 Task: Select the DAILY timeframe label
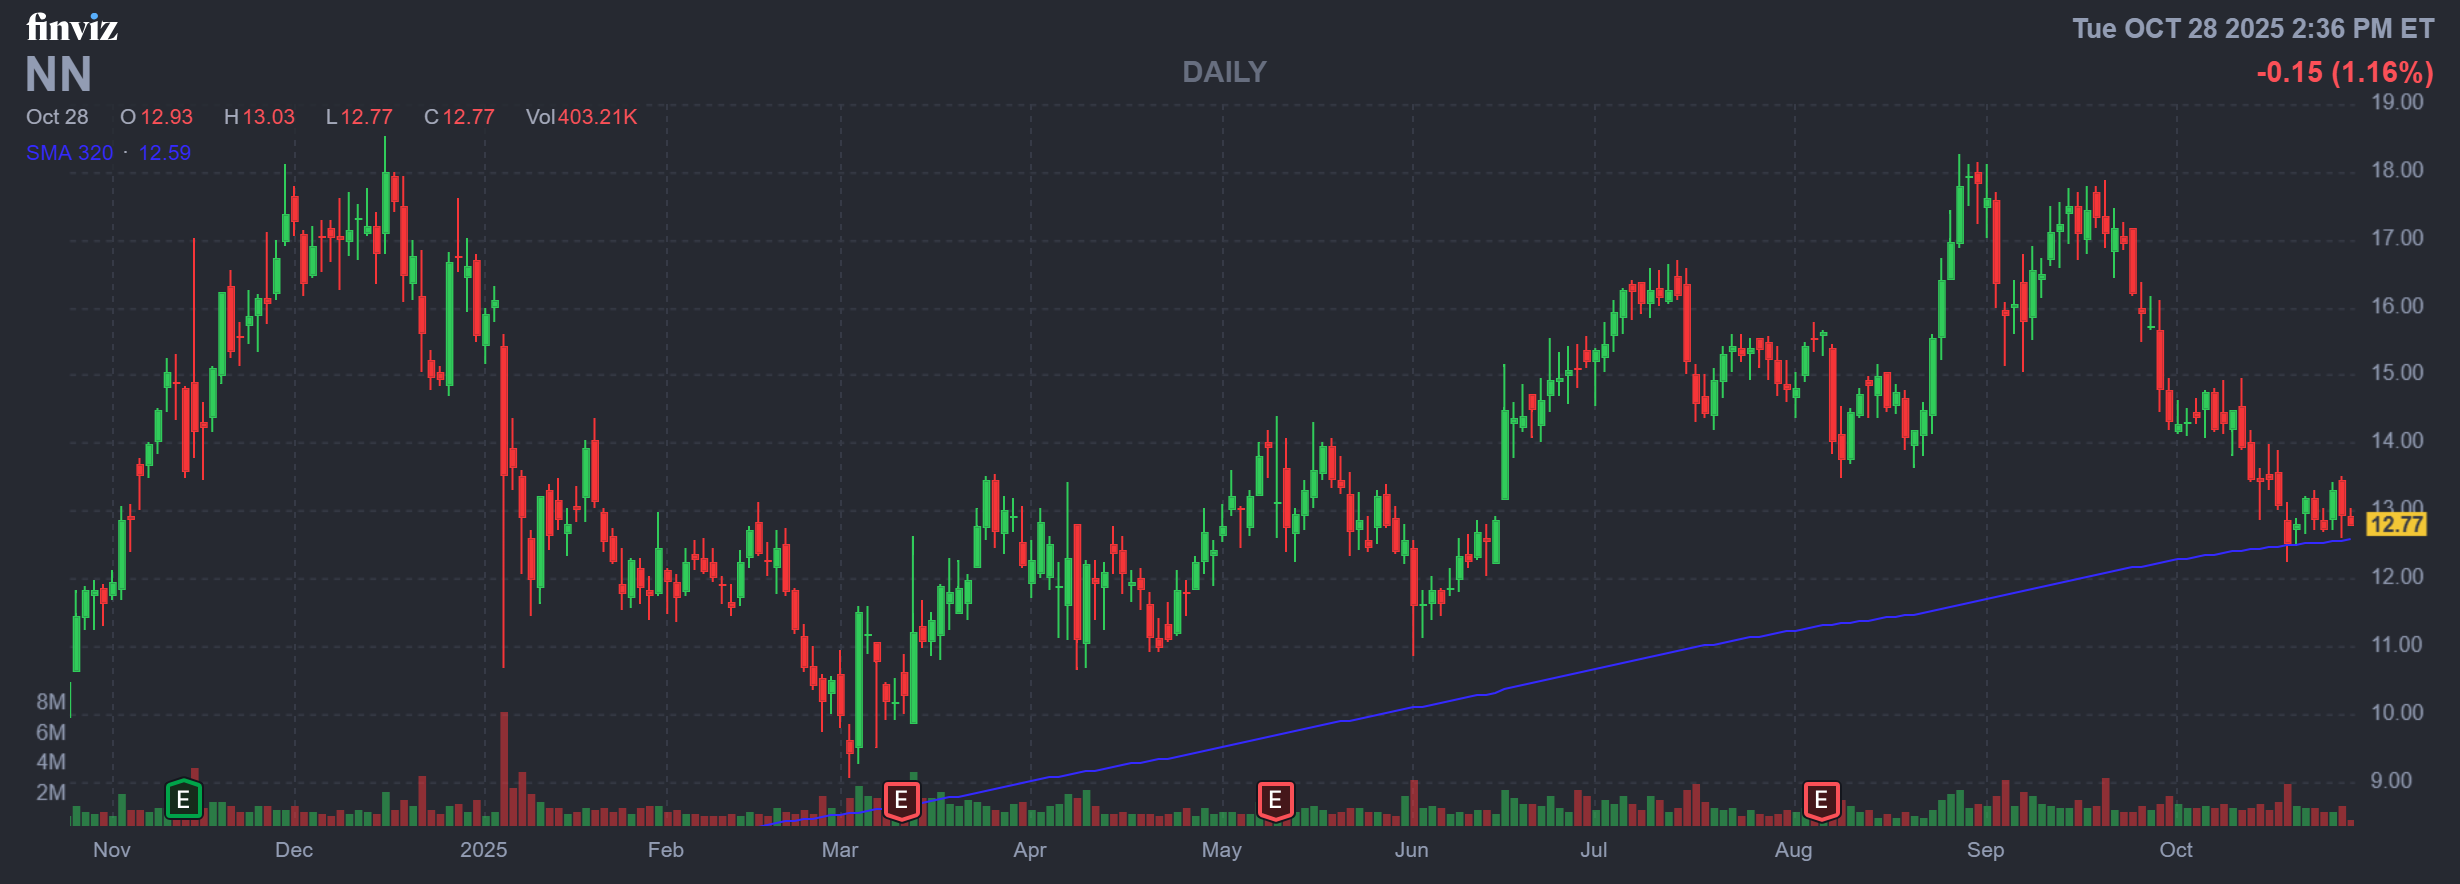[1224, 72]
